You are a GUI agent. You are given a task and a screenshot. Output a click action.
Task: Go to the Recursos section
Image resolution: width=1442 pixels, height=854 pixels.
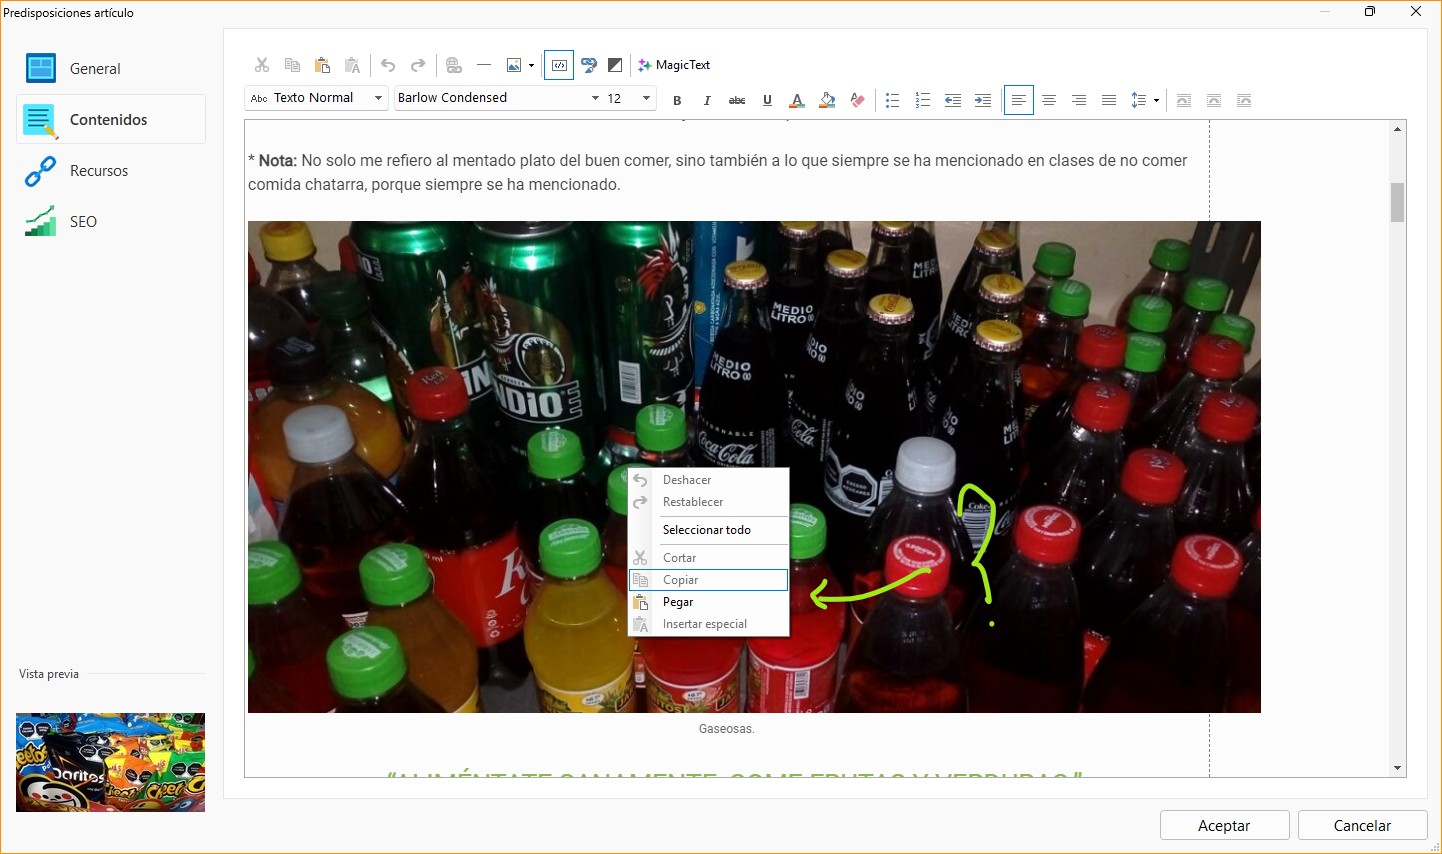tap(111, 170)
